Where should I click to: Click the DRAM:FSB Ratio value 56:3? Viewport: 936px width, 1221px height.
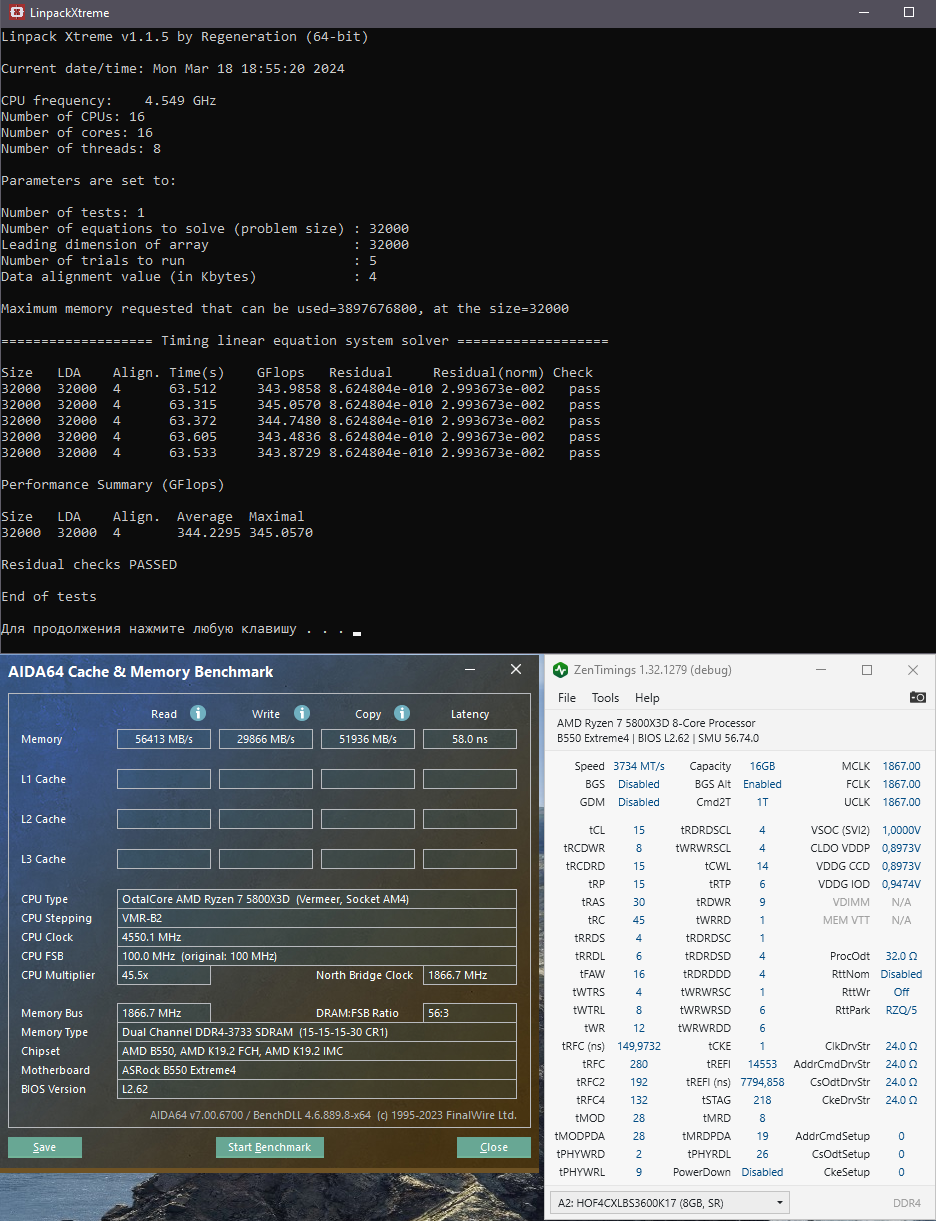click(470, 1013)
